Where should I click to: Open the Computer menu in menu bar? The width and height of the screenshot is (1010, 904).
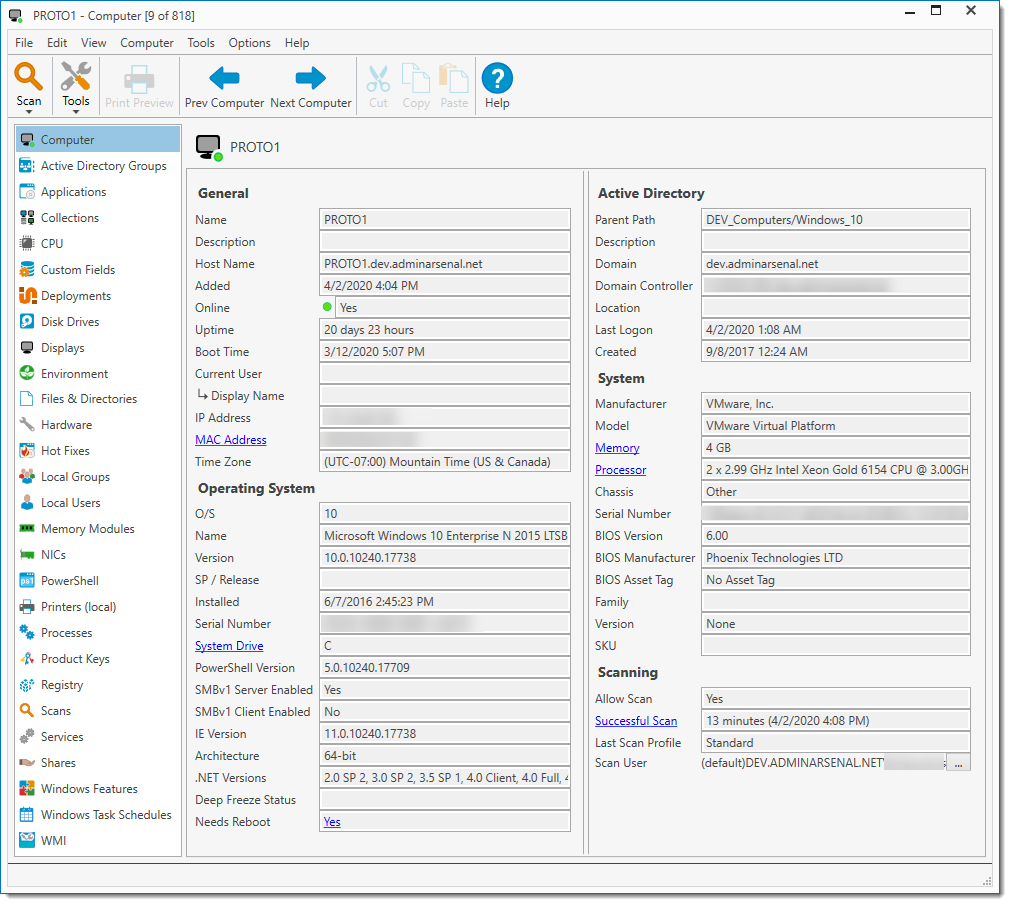[x=147, y=43]
